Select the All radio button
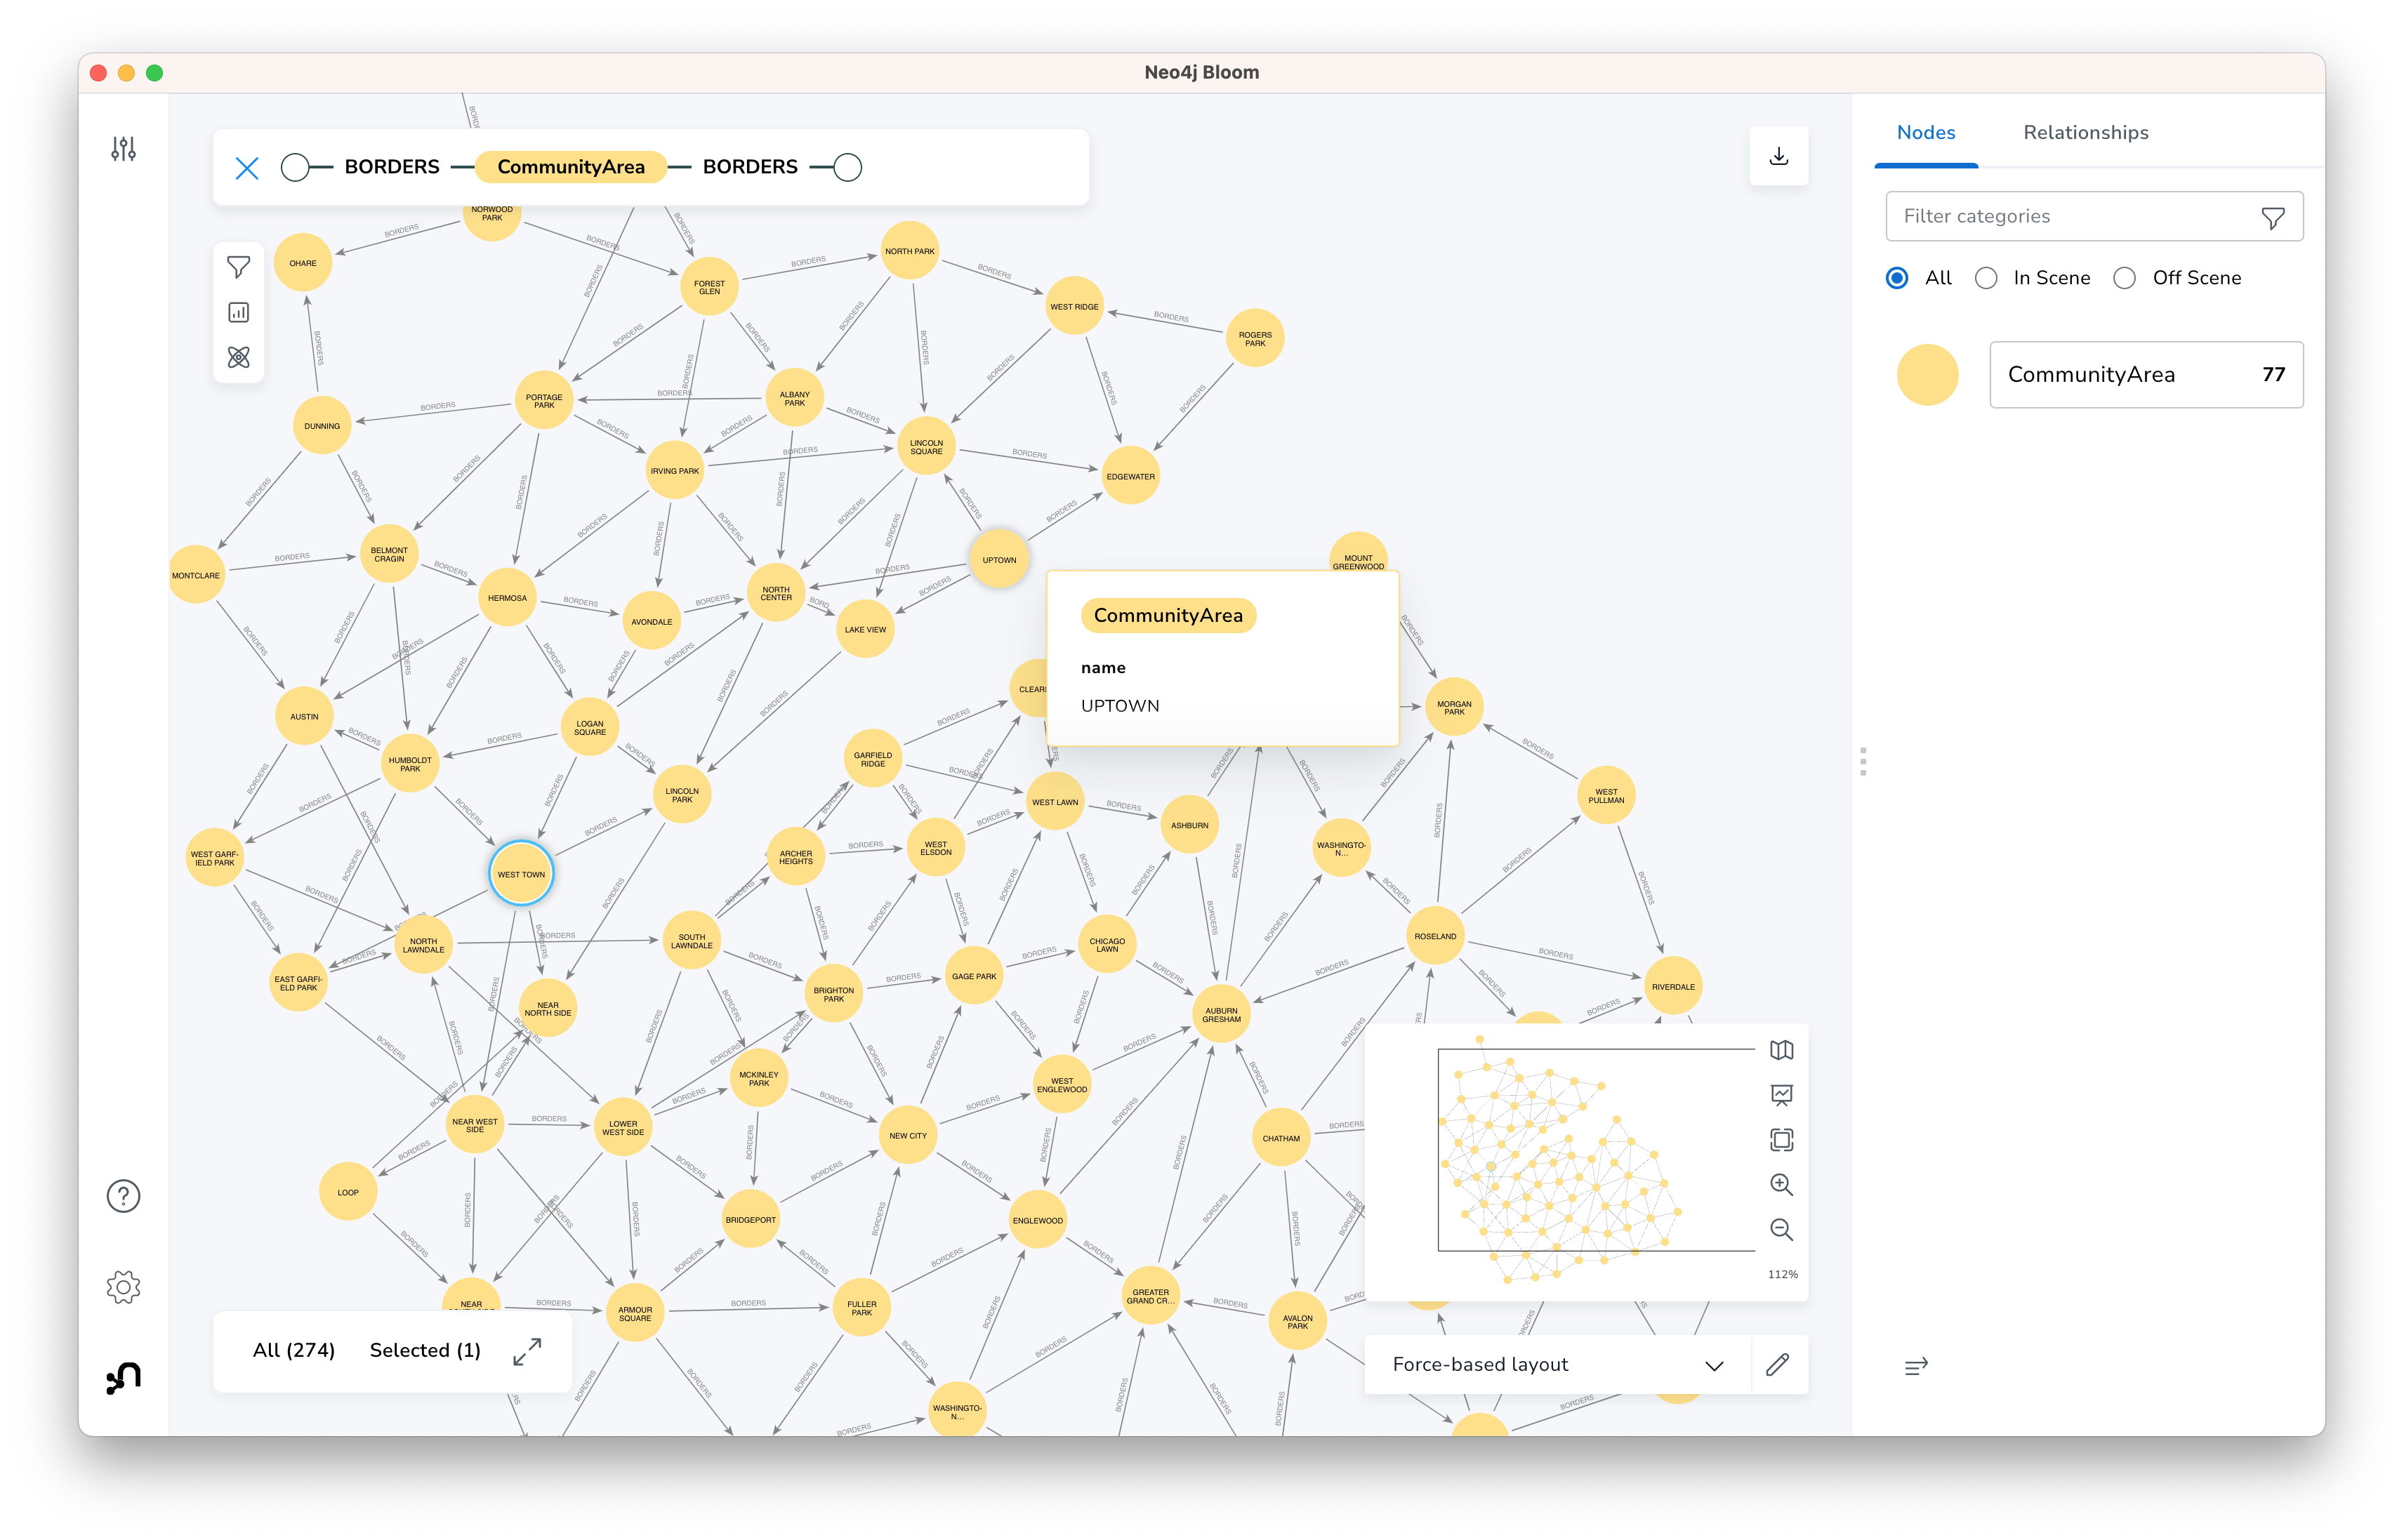 1896,278
